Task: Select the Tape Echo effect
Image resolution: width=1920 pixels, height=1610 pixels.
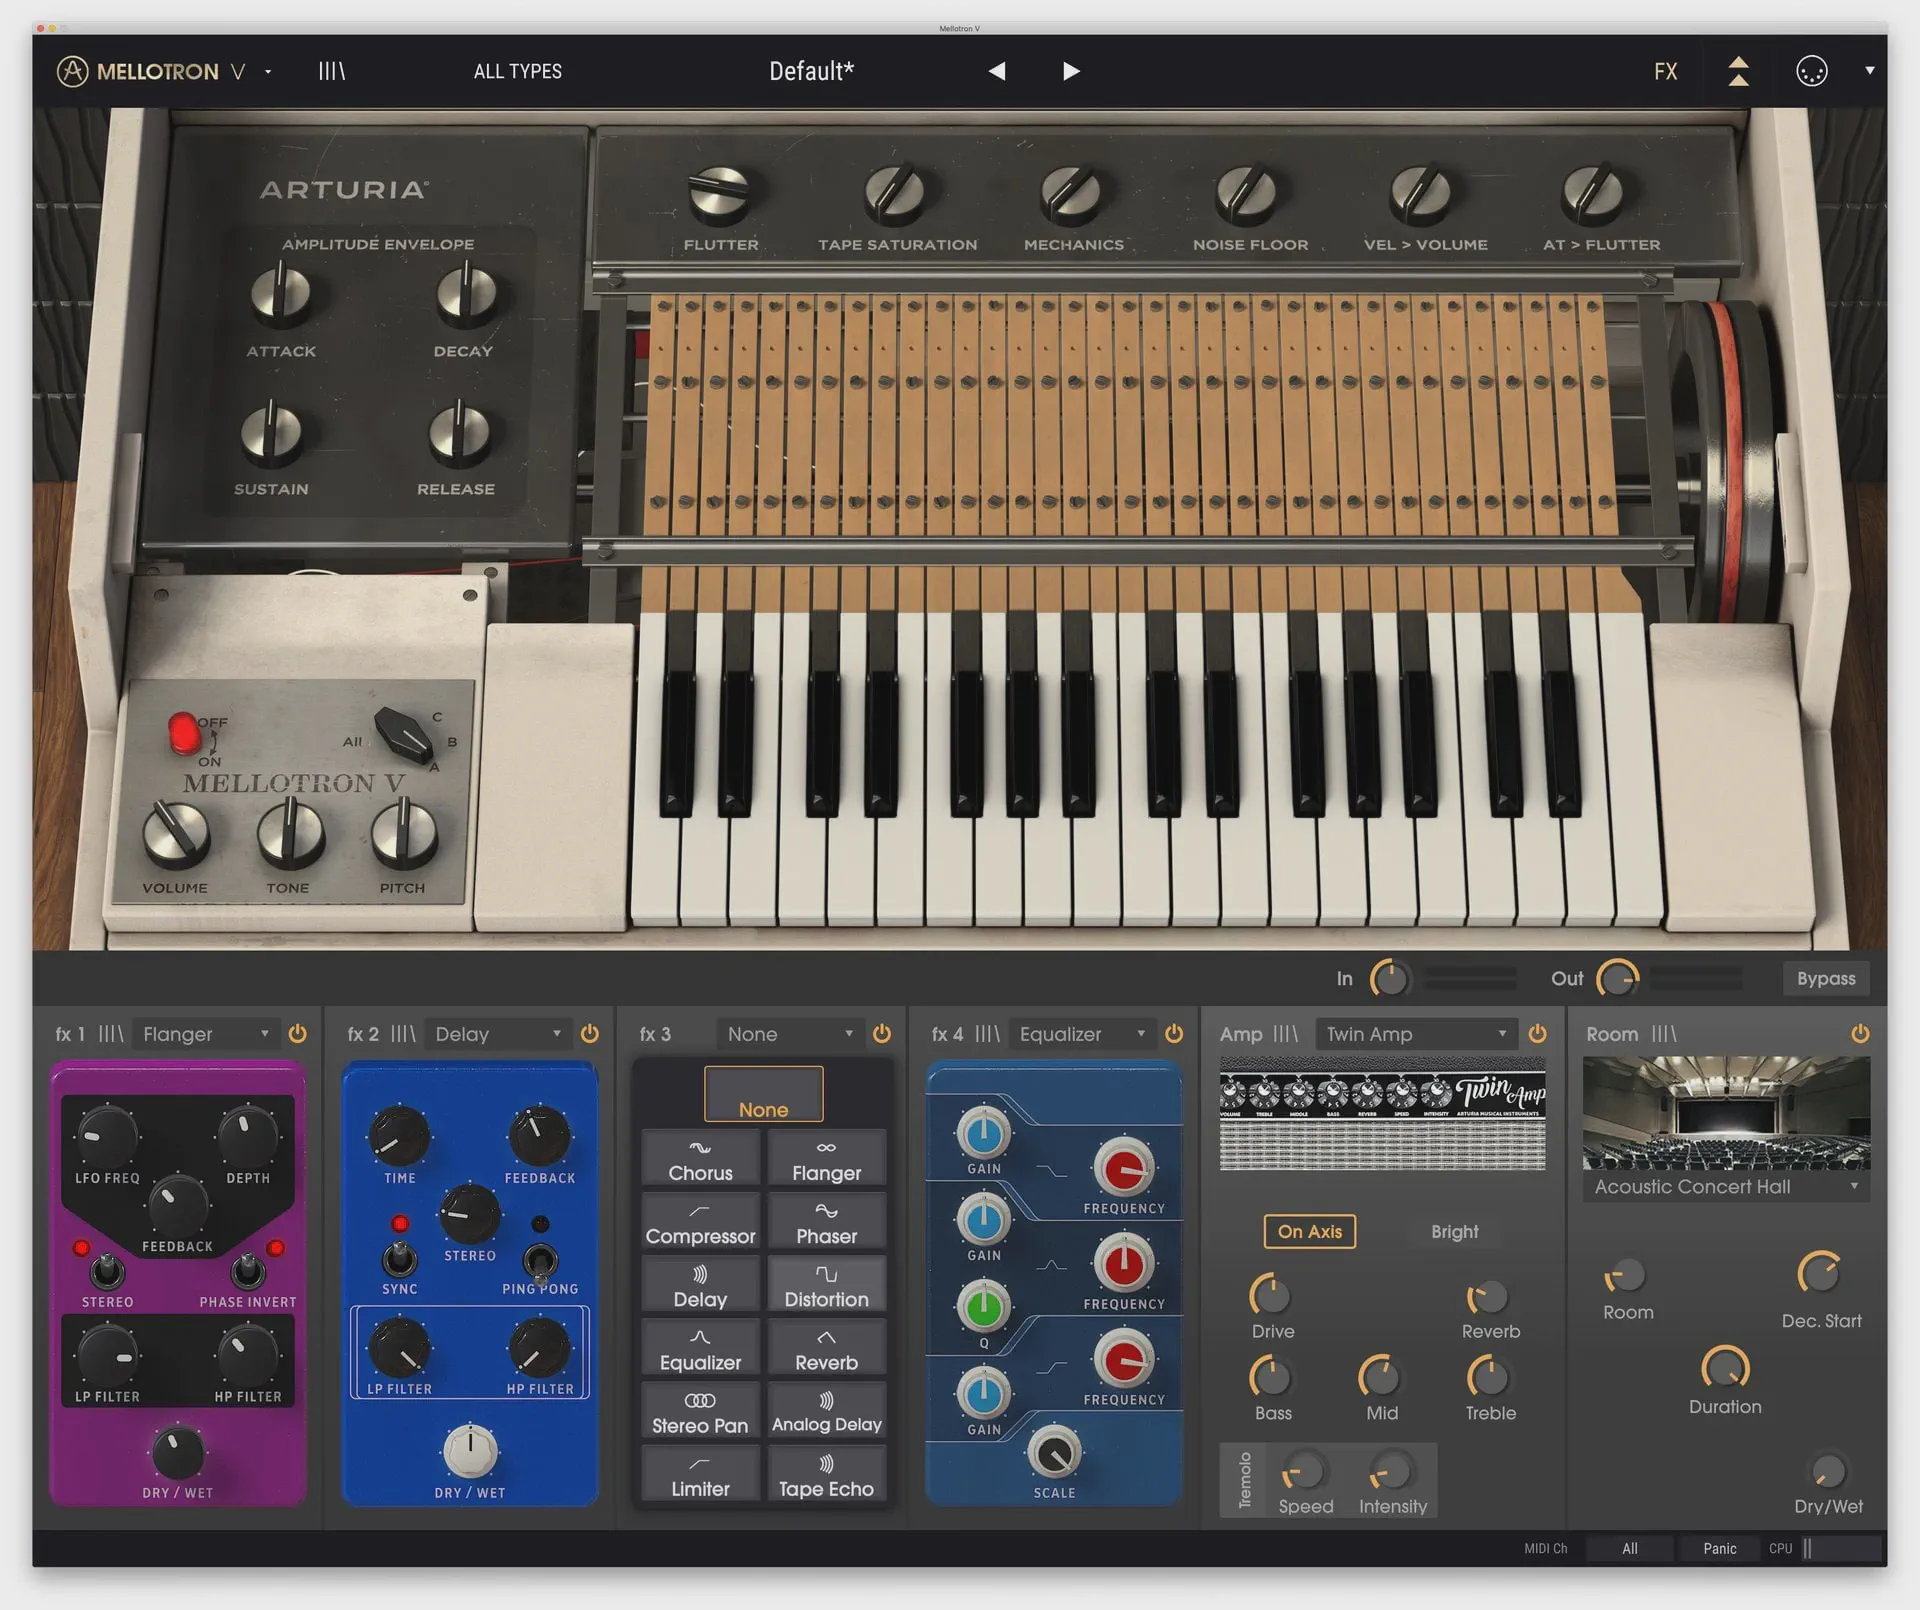Action: click(x=826, y=1476)
